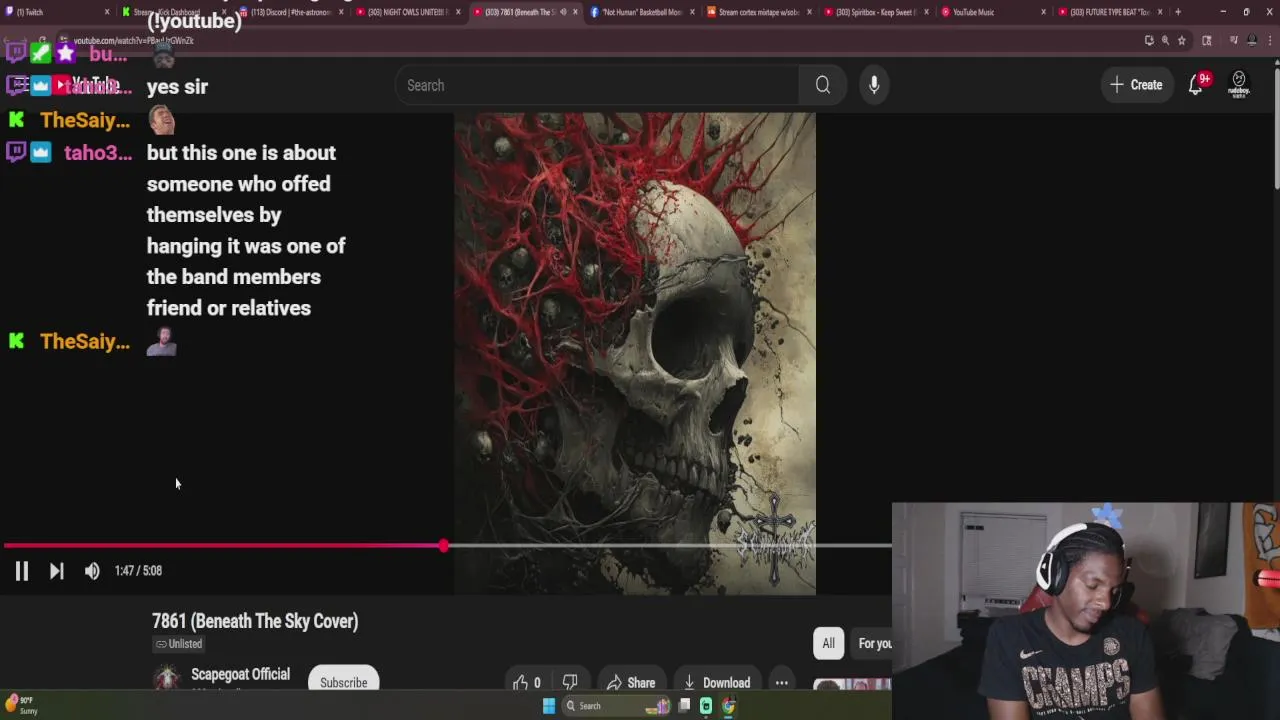Switch to the Spiritbox Keep Sweet tab
This screenshot has height=720, width=1280.
pyautogui.click(x=875, y=12)
